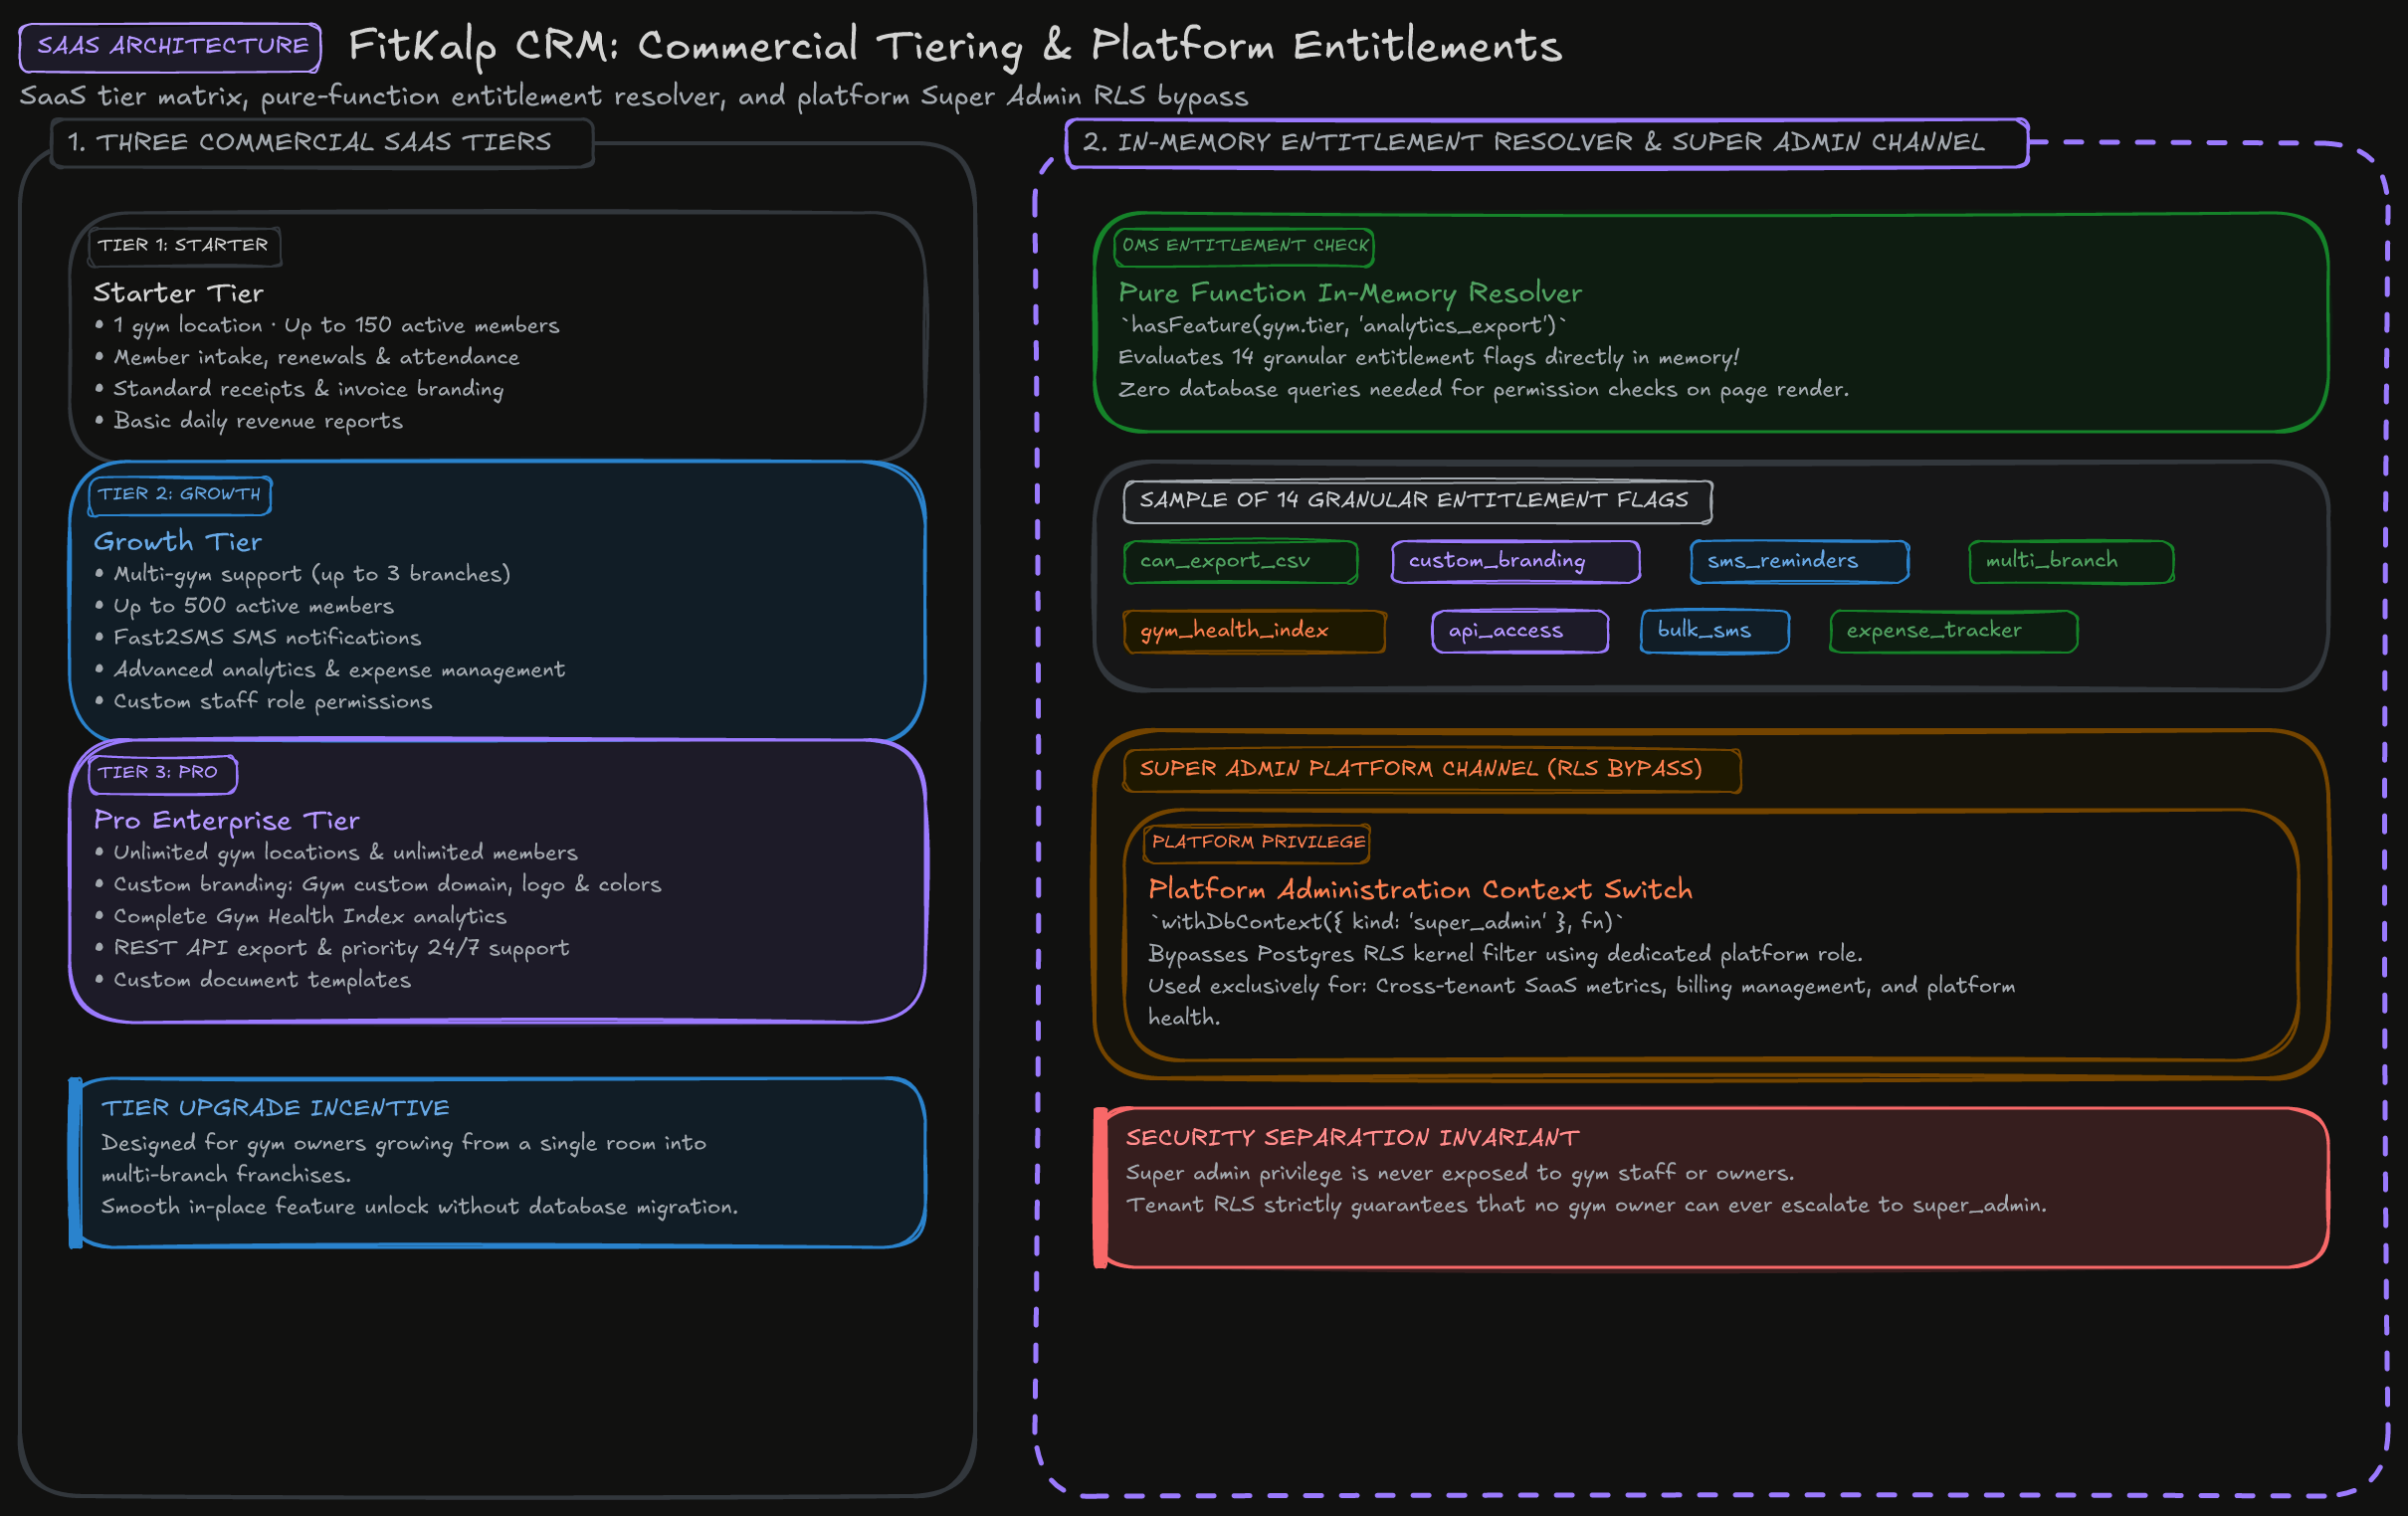Click '1 gym location · Up to 150 active members'

[x=327, y=326]
